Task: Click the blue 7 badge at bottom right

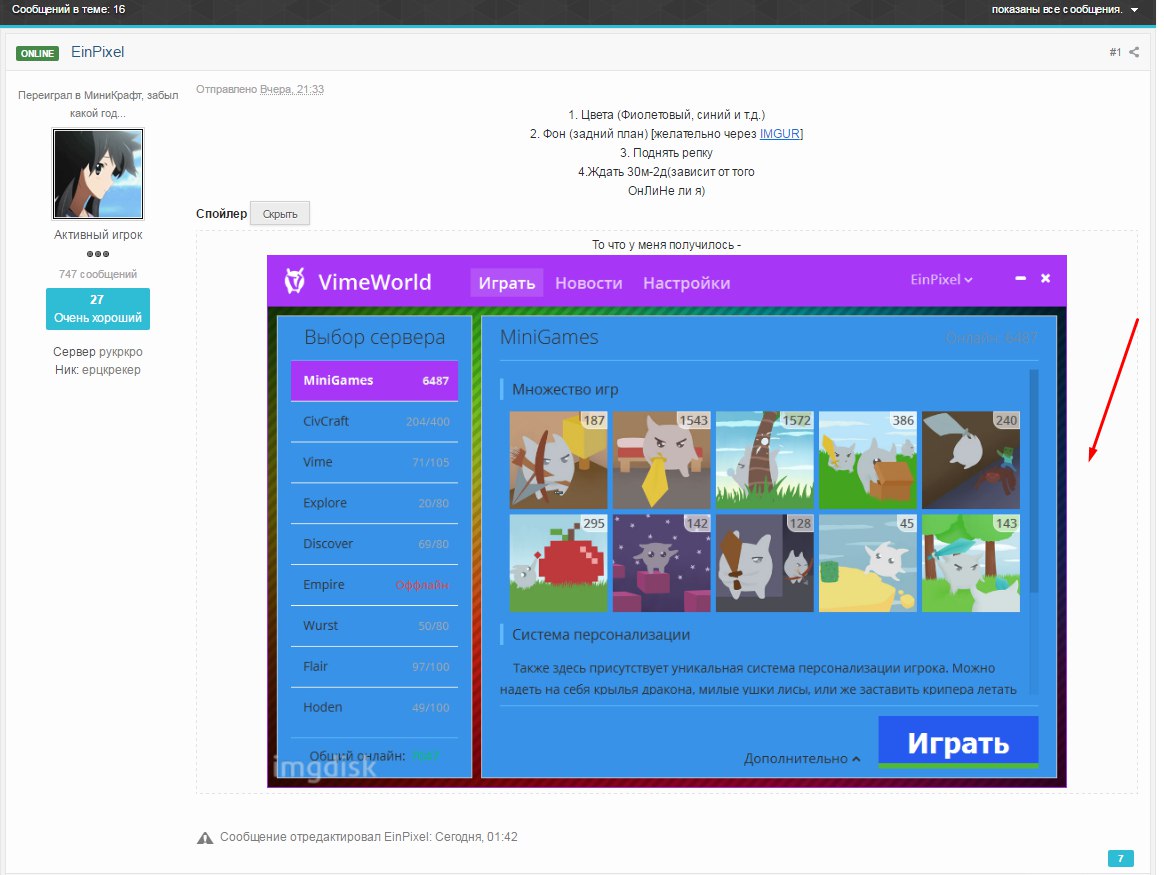Action: (x=1120, y=859)
